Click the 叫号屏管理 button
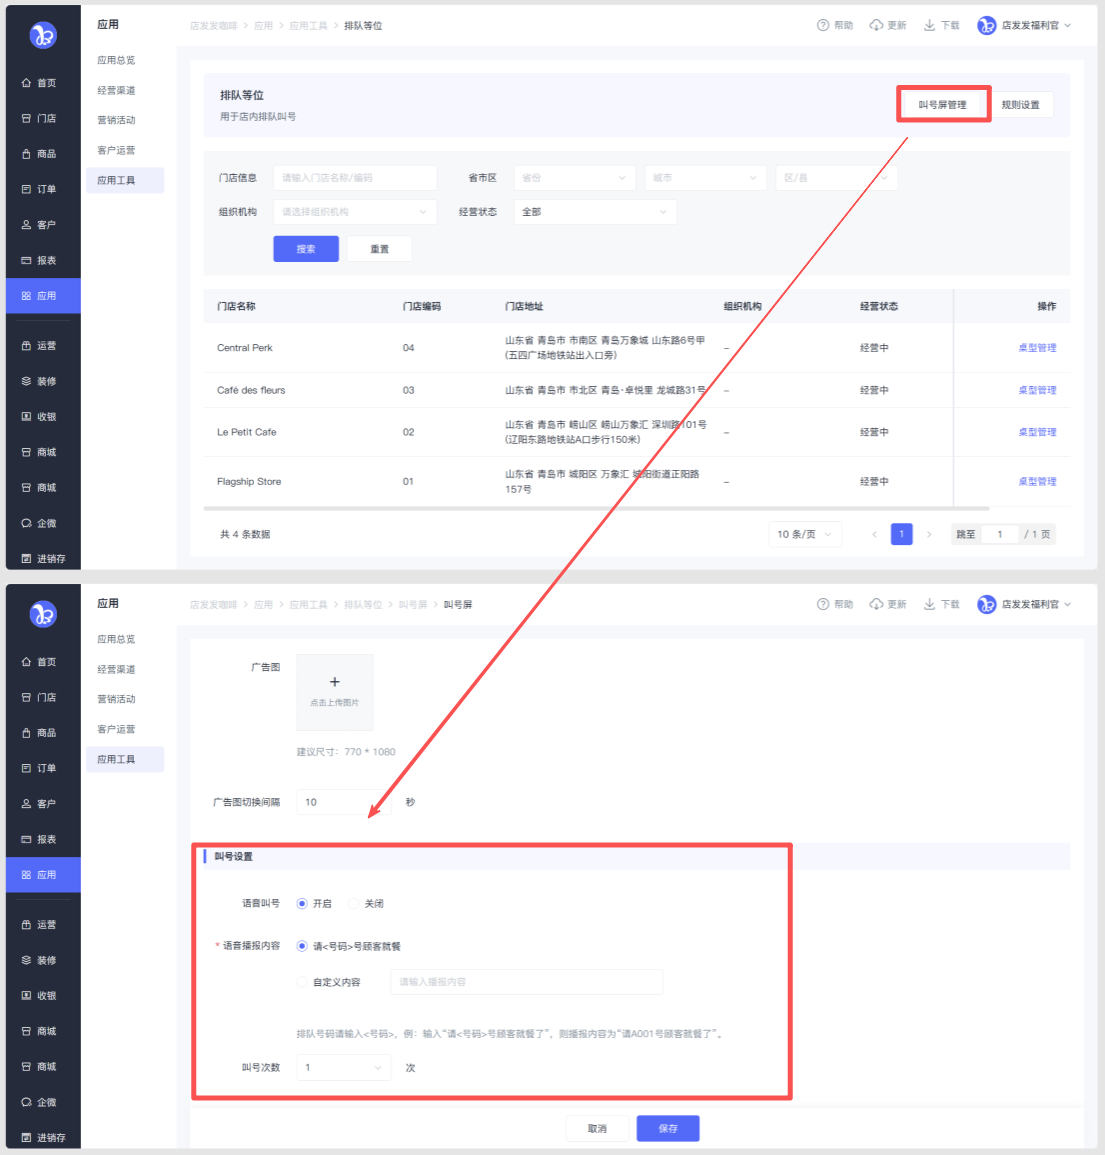 click(942, 104)
